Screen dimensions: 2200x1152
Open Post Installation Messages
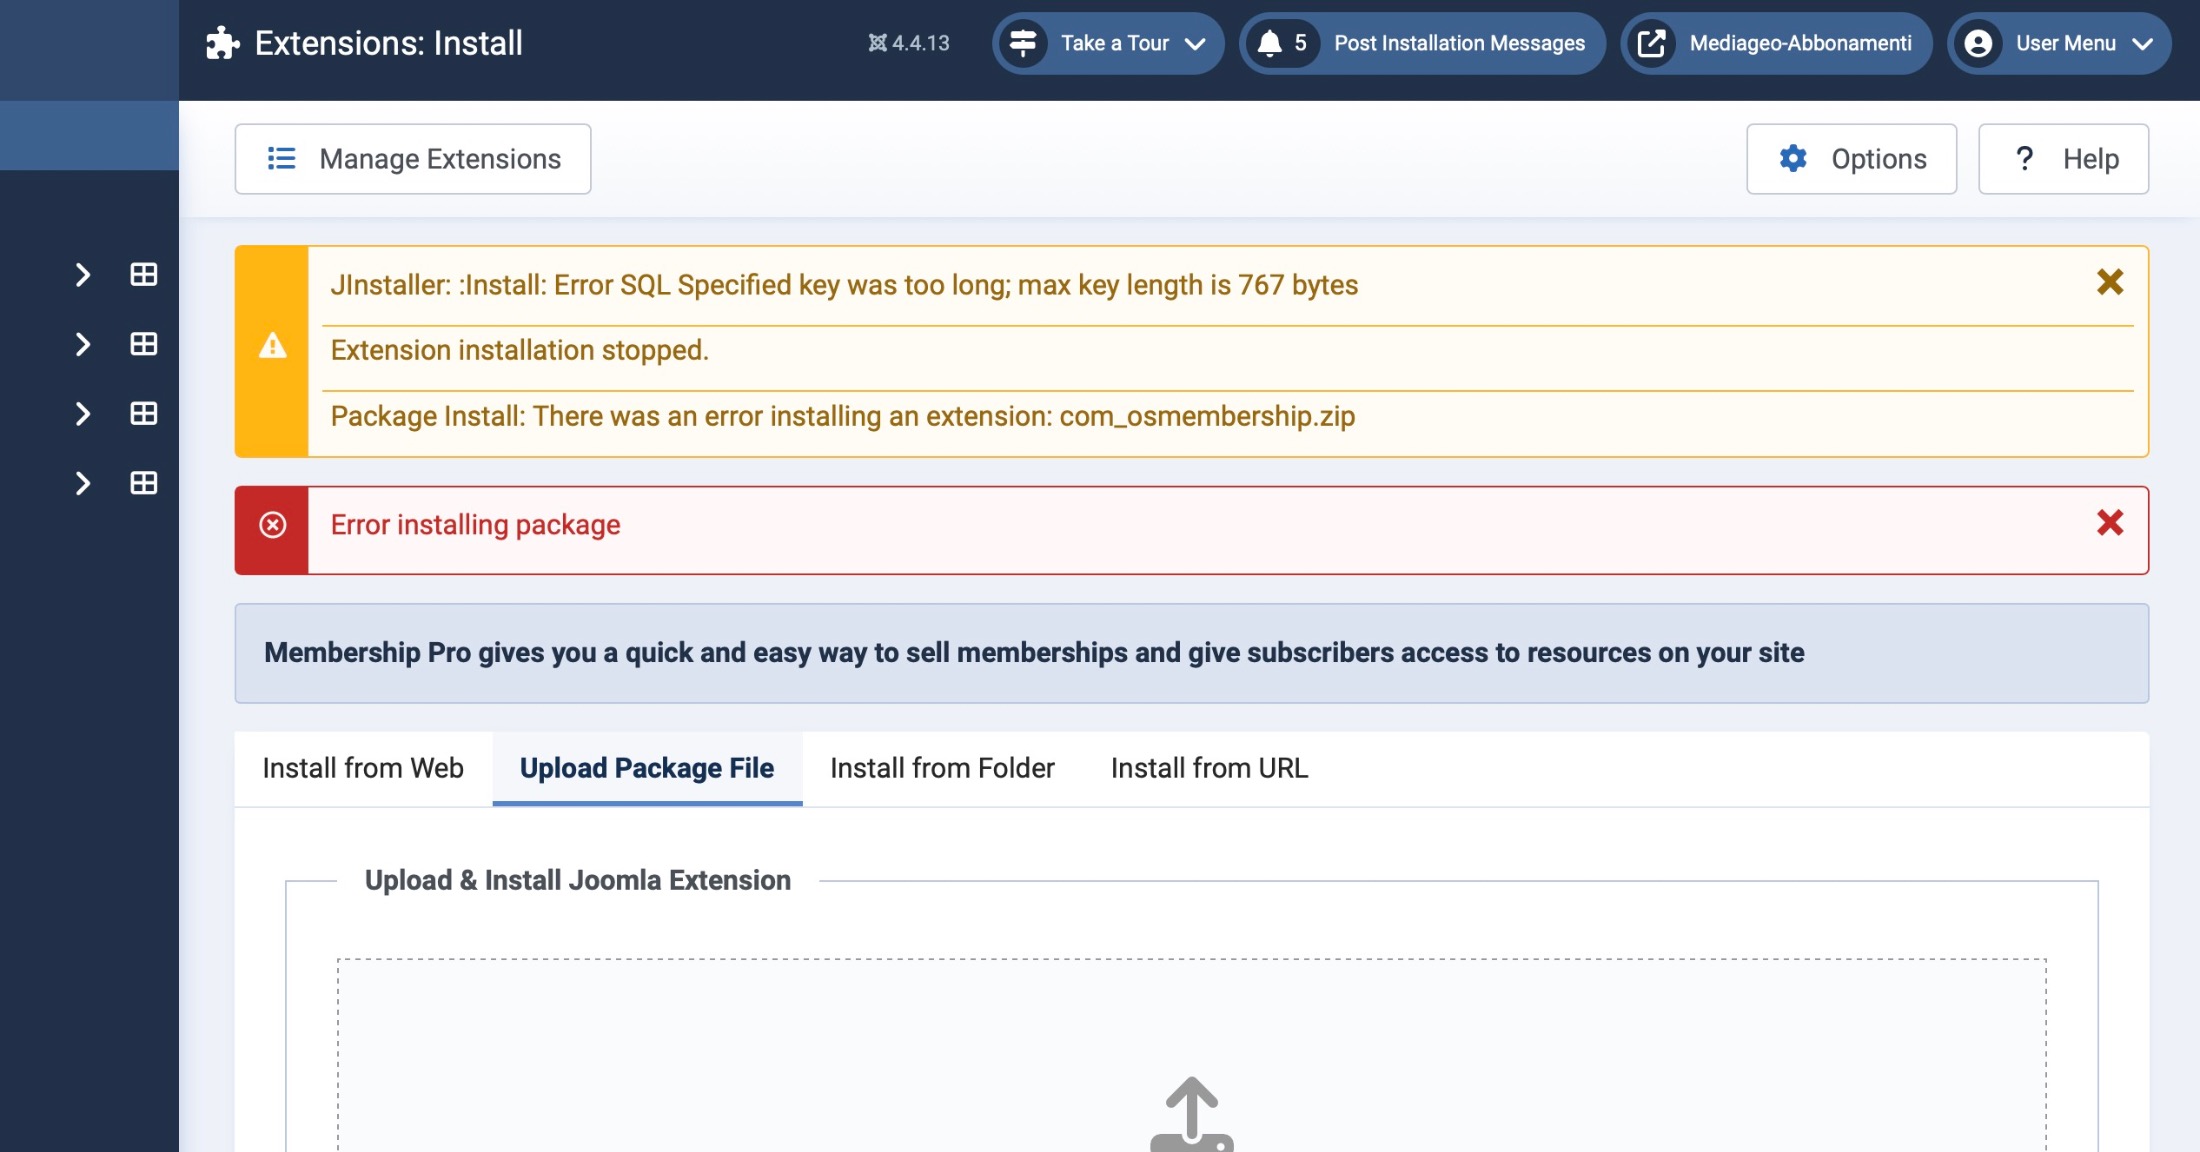[1422, 43]
